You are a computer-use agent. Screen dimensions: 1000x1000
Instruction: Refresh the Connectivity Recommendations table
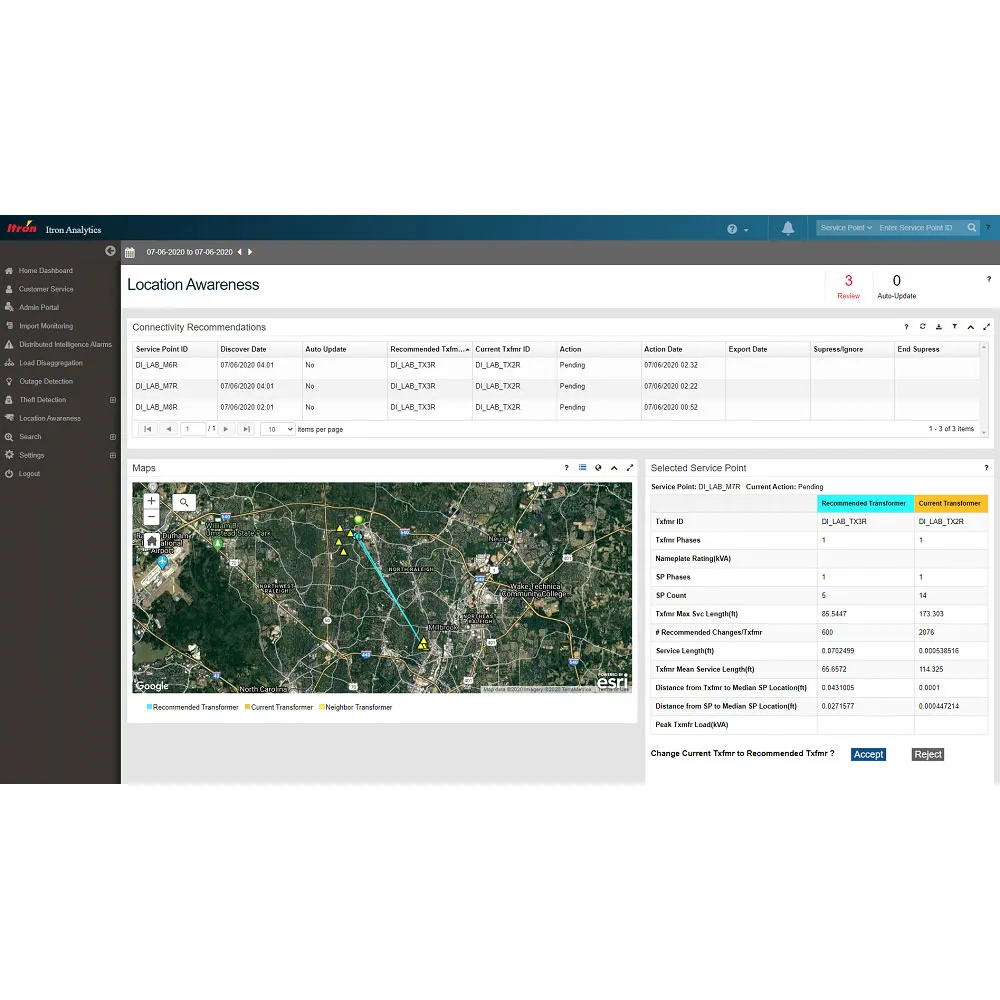click(x=922, y=327)
